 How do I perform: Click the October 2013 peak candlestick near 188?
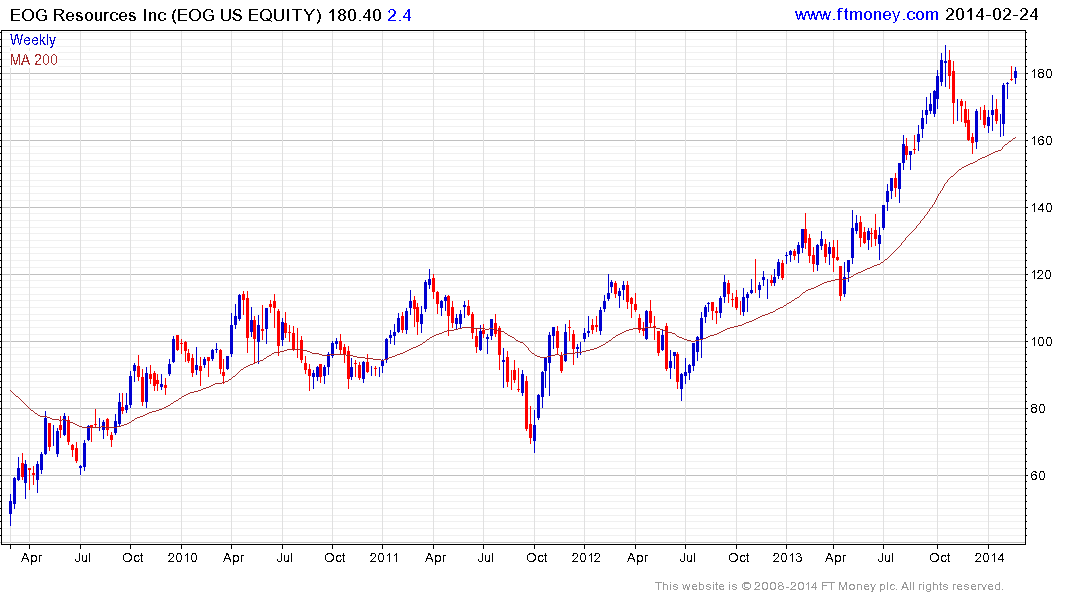point(945,67)
